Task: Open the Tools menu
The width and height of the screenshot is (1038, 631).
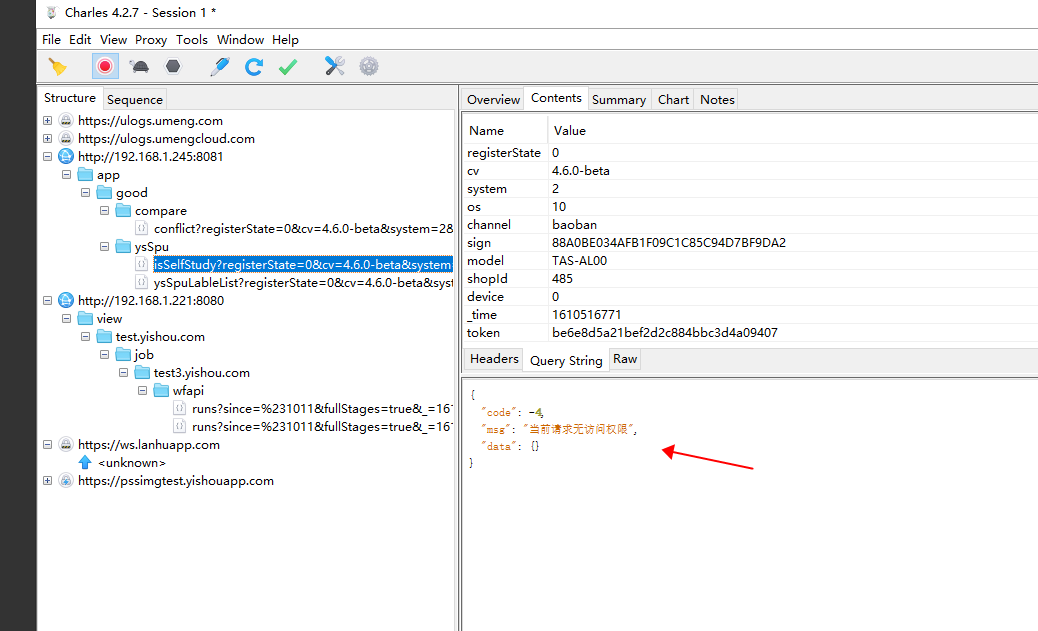Action: tap(192, 40)
